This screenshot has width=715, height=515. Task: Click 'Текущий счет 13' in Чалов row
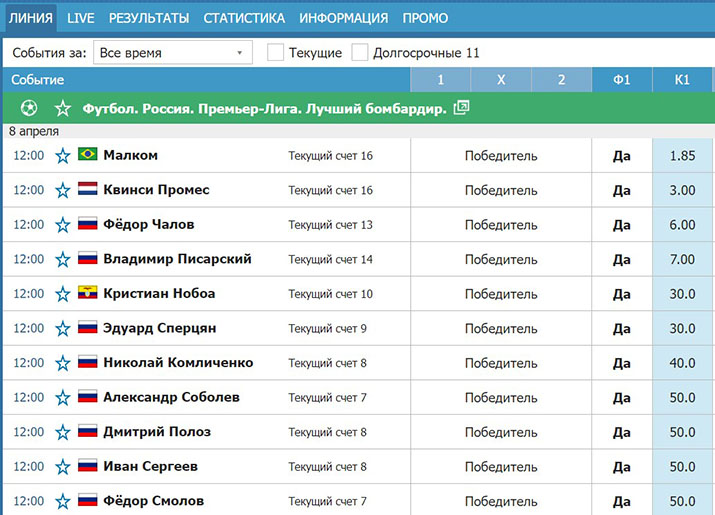click(331, 225)
